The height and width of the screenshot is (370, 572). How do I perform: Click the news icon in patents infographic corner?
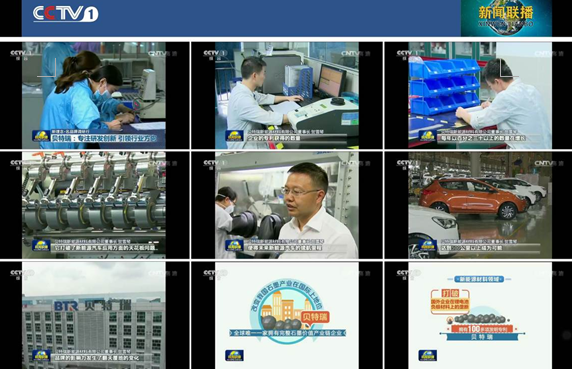[x=428, y=355]
